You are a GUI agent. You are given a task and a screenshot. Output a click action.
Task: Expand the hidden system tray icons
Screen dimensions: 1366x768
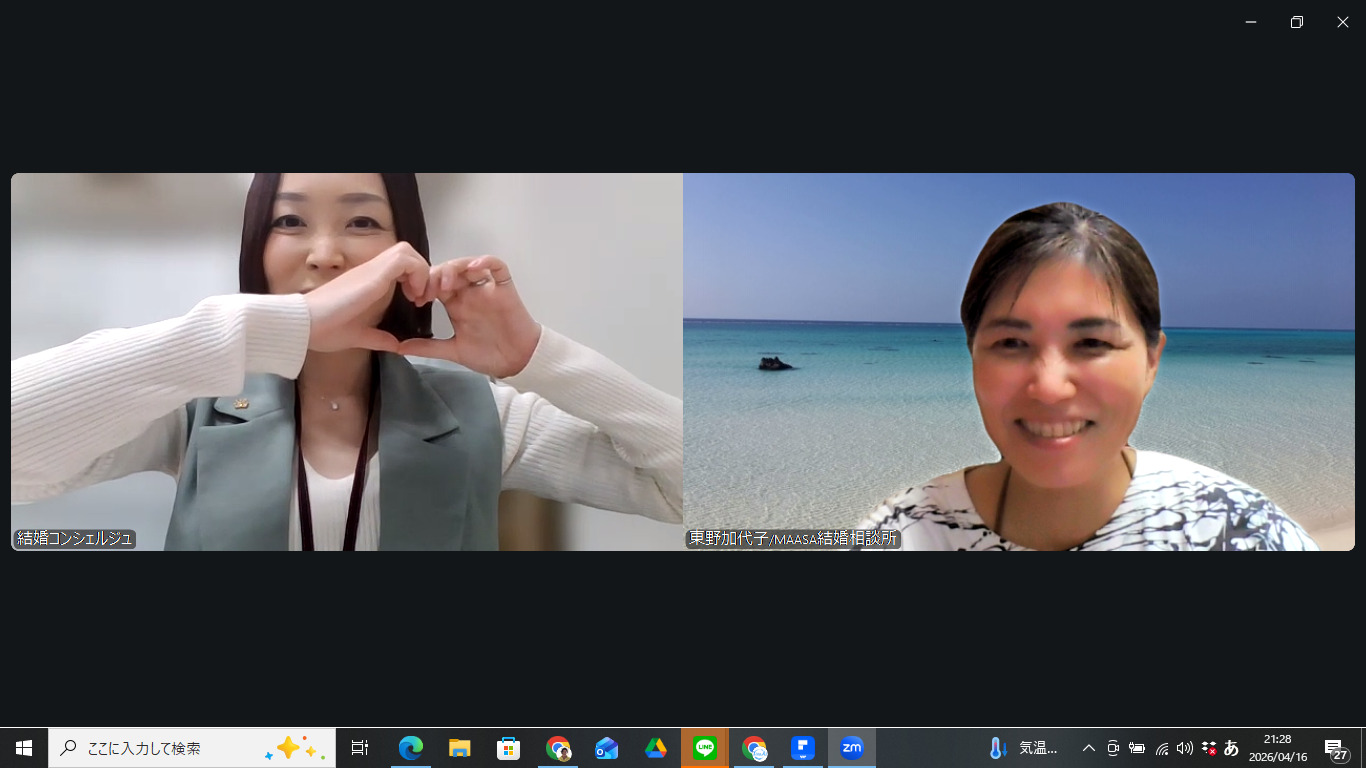[1089, 748]
